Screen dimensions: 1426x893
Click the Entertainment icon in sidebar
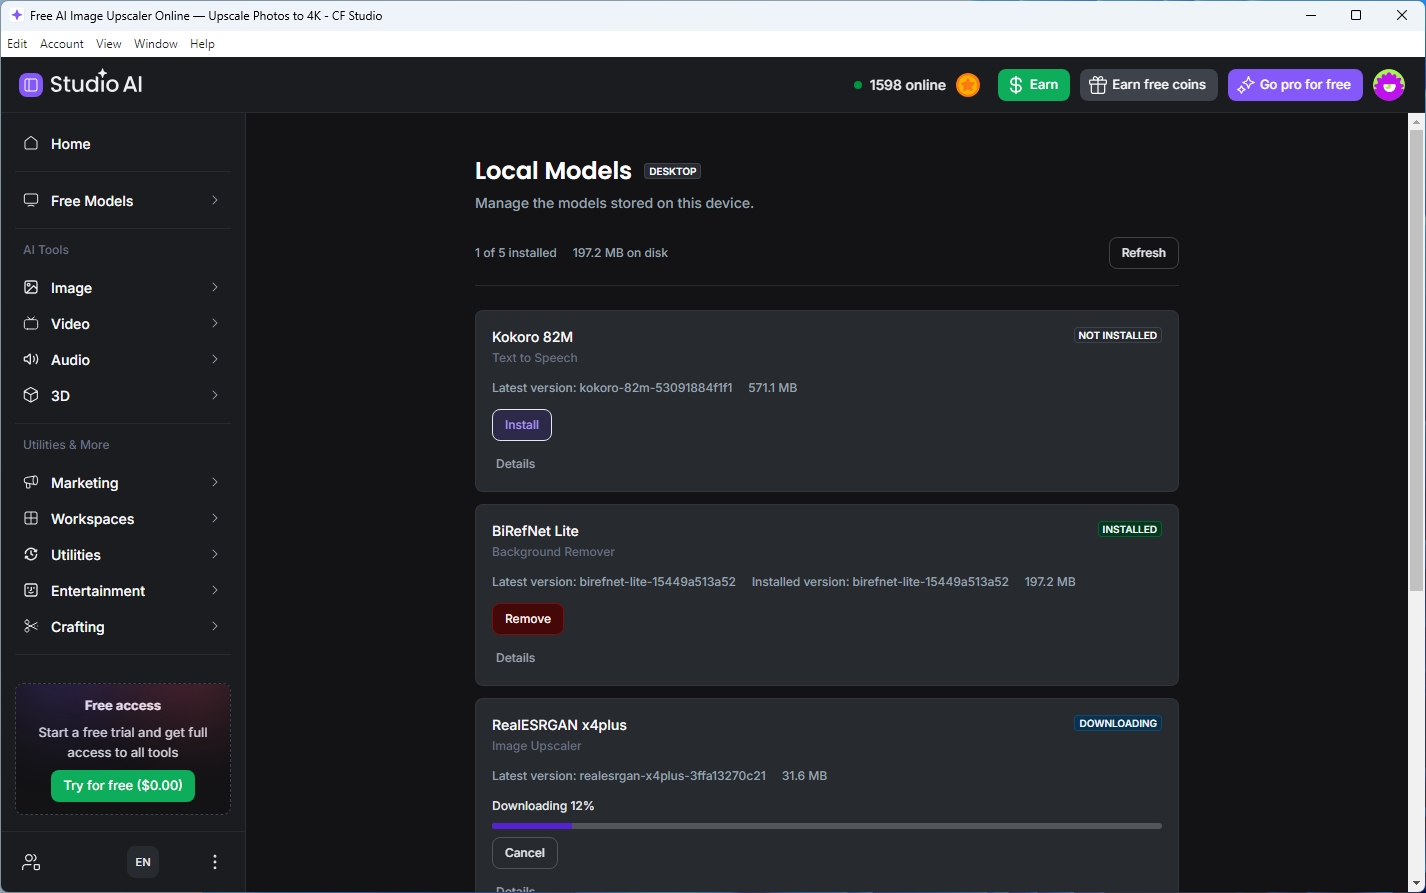coord(31,591)
